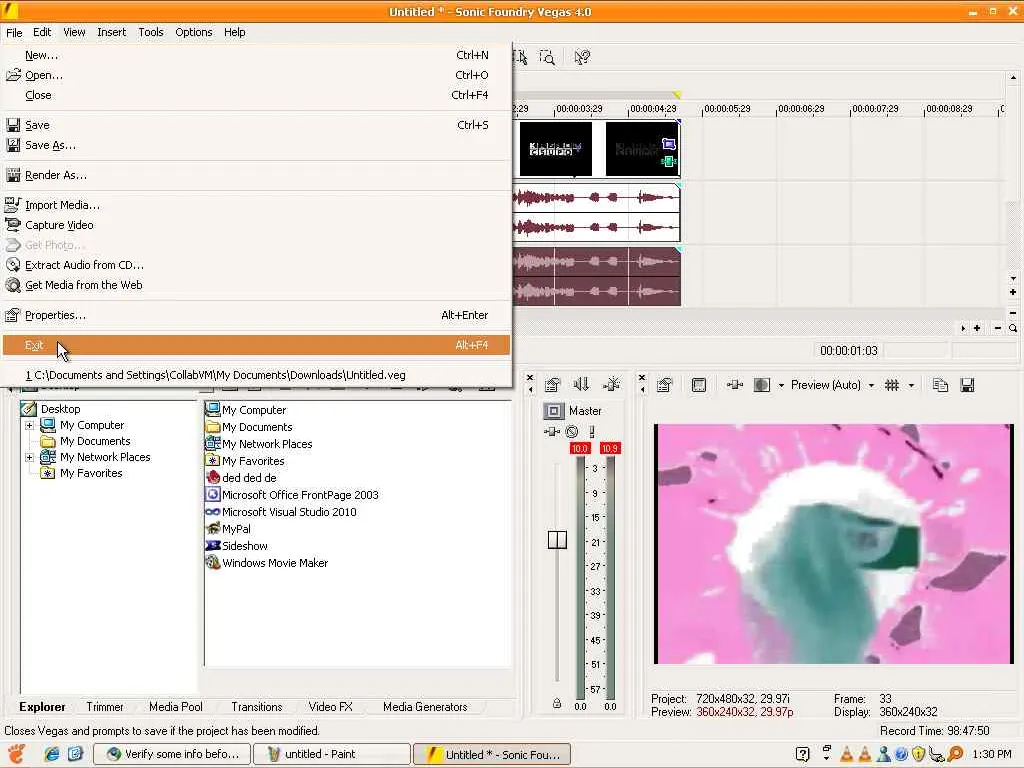Switch to the Transitions tab

(x=257, y=707)
